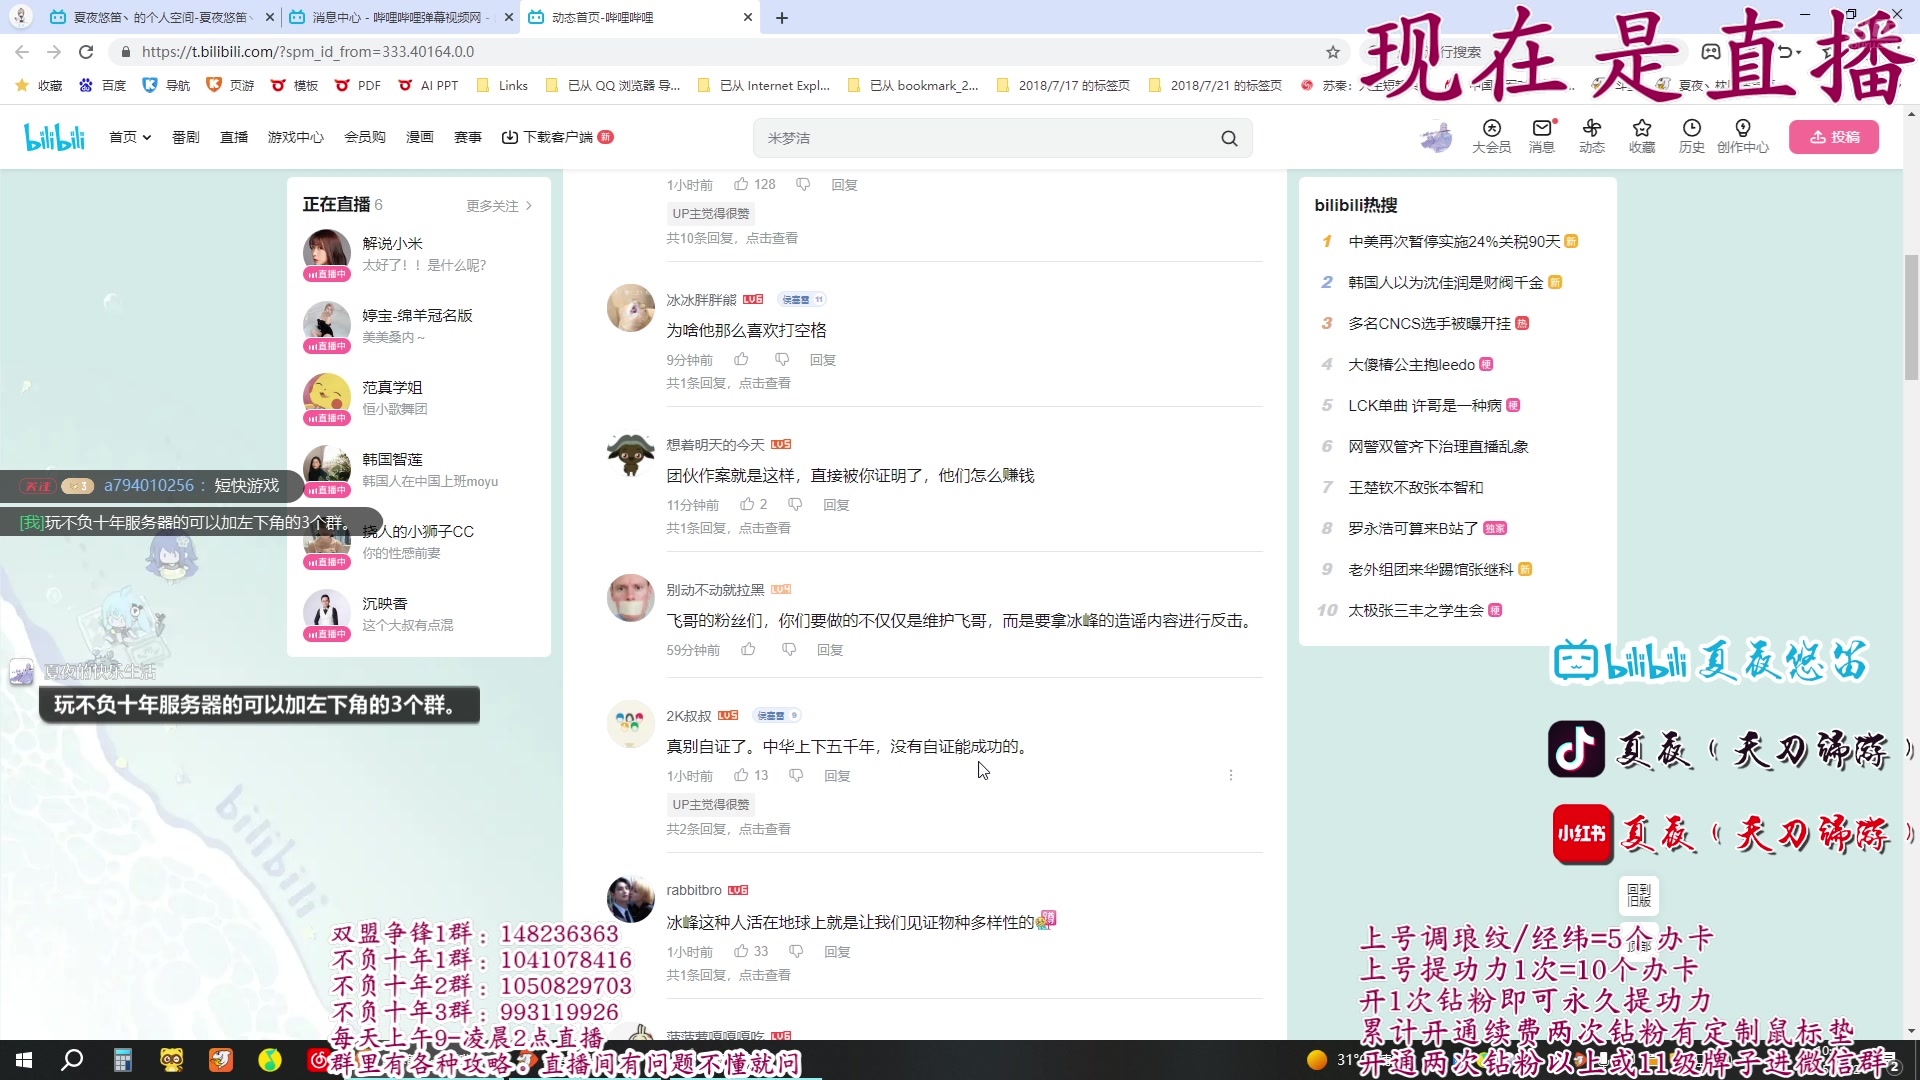Open the 历史 clock icon
This screenshot has height=1080, width=1920.
1692,136
